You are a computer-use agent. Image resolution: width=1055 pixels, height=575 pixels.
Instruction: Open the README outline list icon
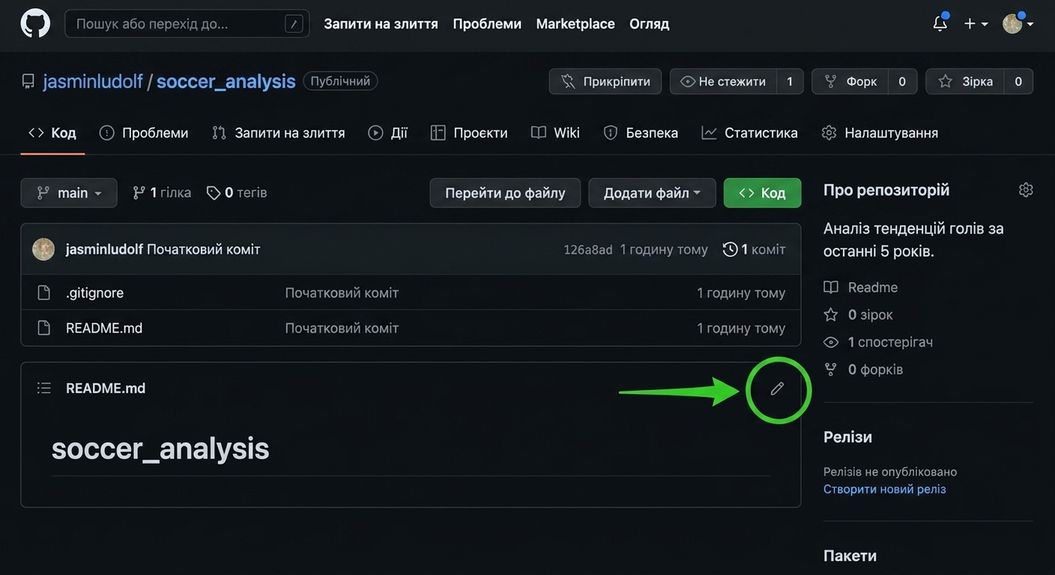click(x=44, y=388)
